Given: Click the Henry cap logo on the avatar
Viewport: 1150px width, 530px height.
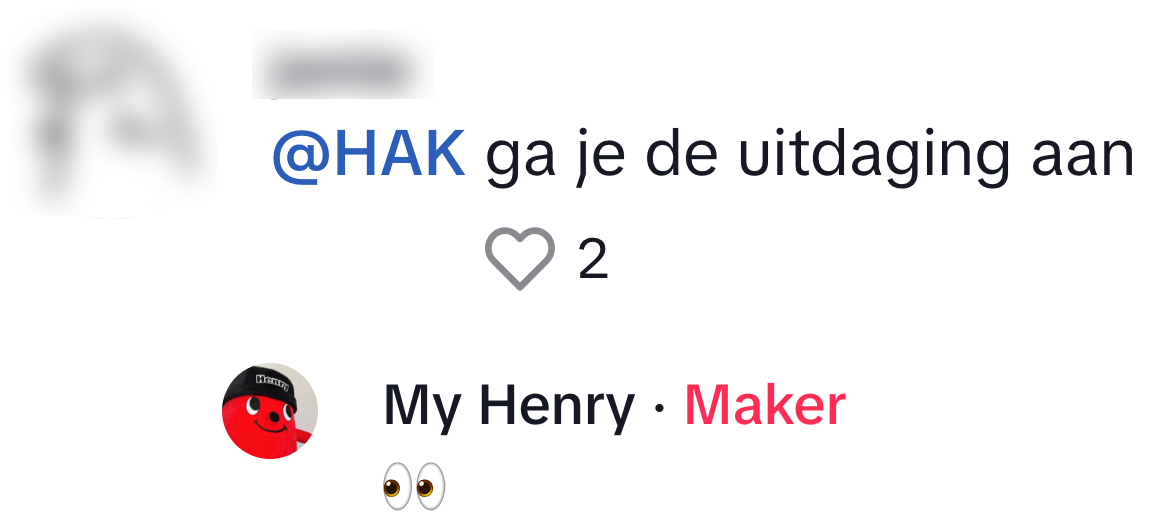Looking at the screenshot, I should pos(270,381).
